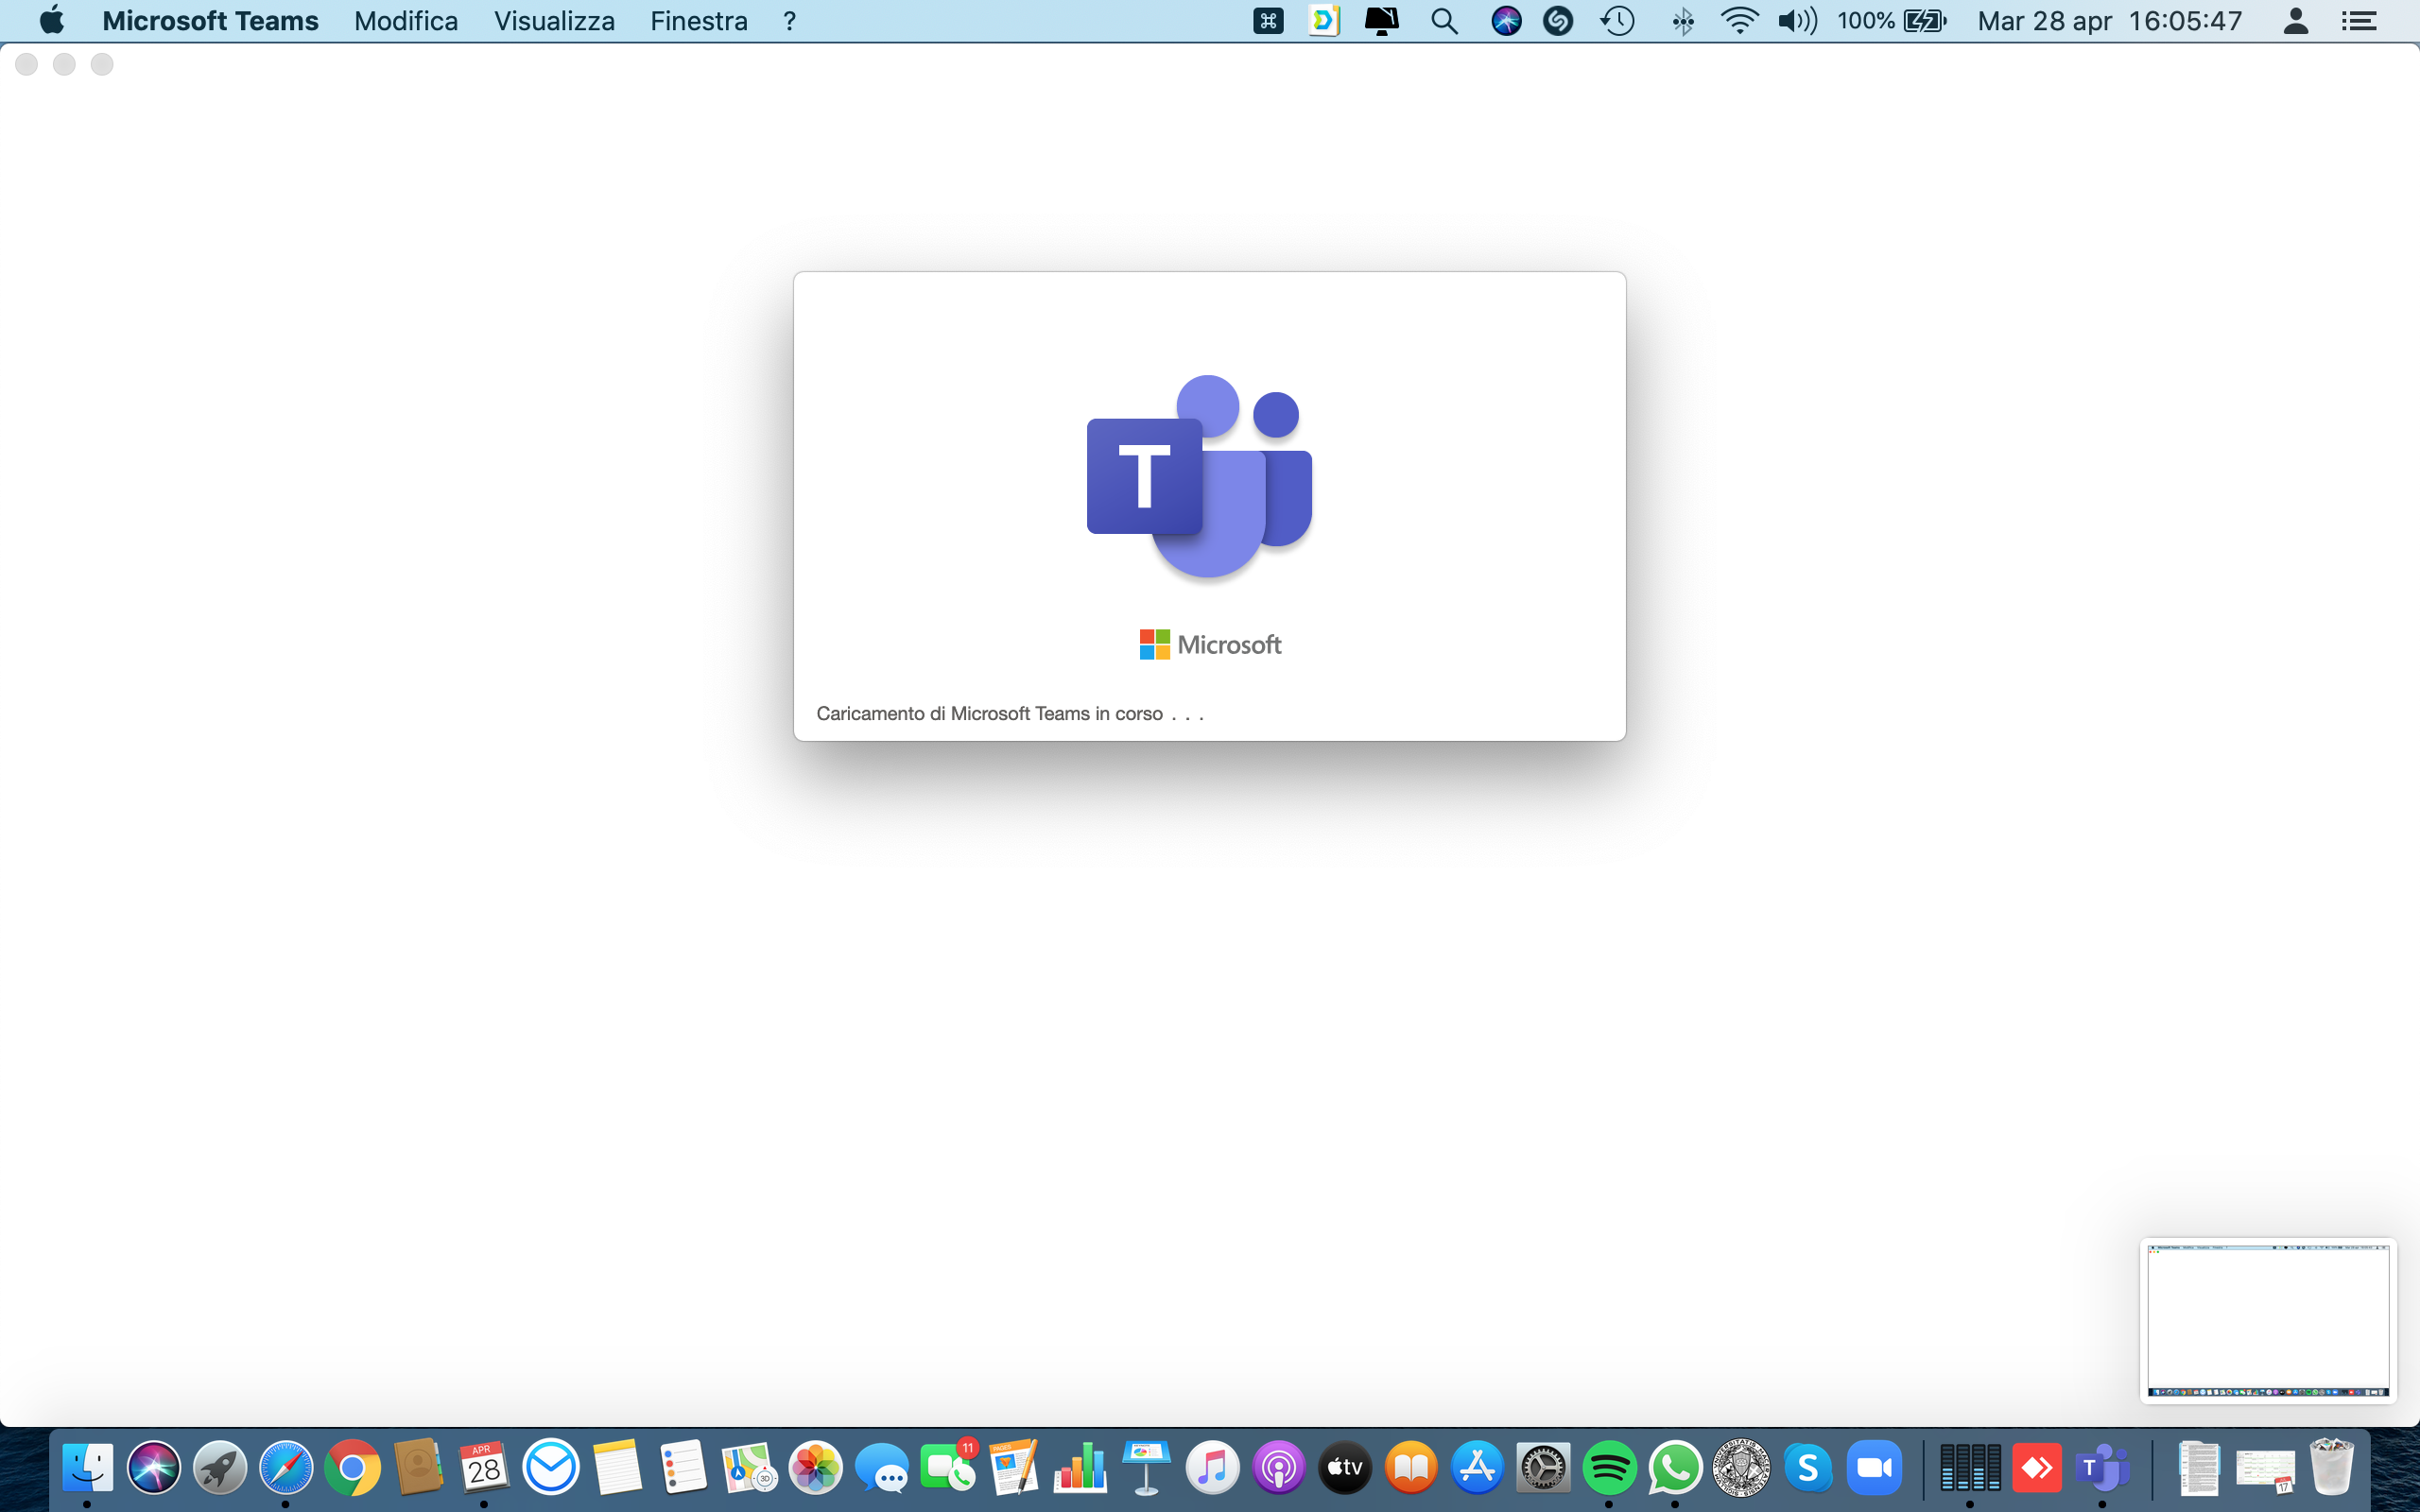Screen dimensions: 2420x1512
Task: Open Skype from the Dock
Action: [x=1808, y=1467]
